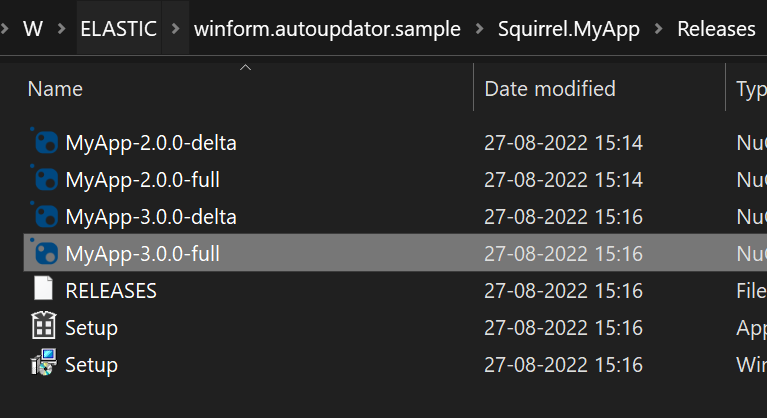Click the MyApp-3.0.0-delta package icon
Viewport: 767px width, 418px height.
45,216
